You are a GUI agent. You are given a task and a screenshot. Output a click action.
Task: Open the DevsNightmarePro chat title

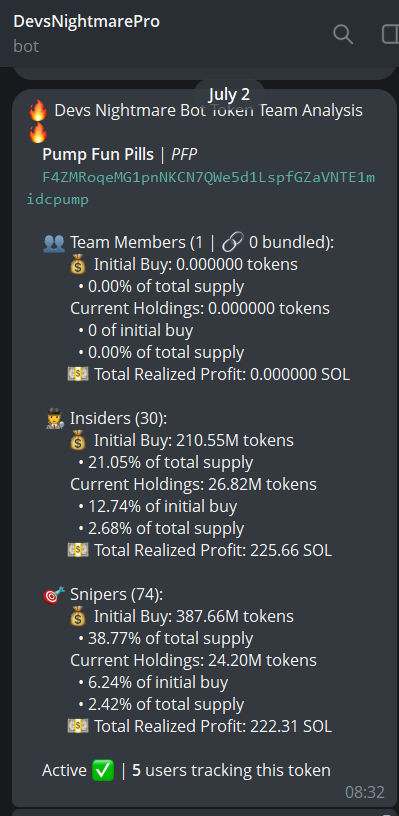(86, 21)
